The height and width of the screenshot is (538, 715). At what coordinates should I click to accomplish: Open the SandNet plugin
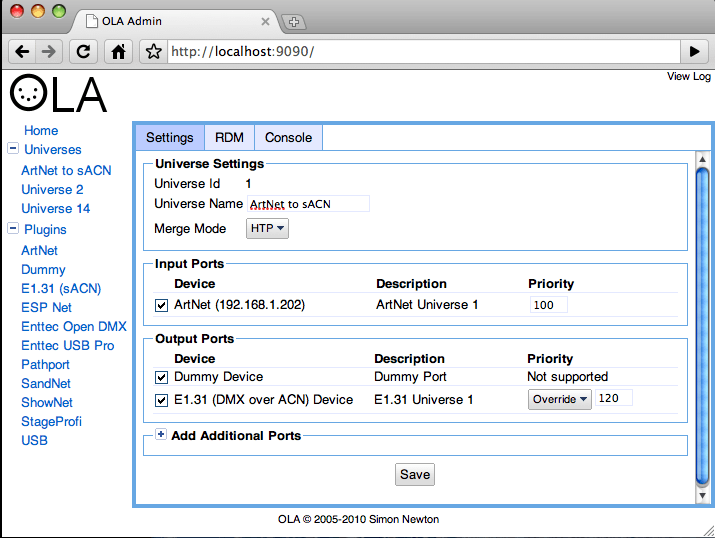click(x=46, y=383)
